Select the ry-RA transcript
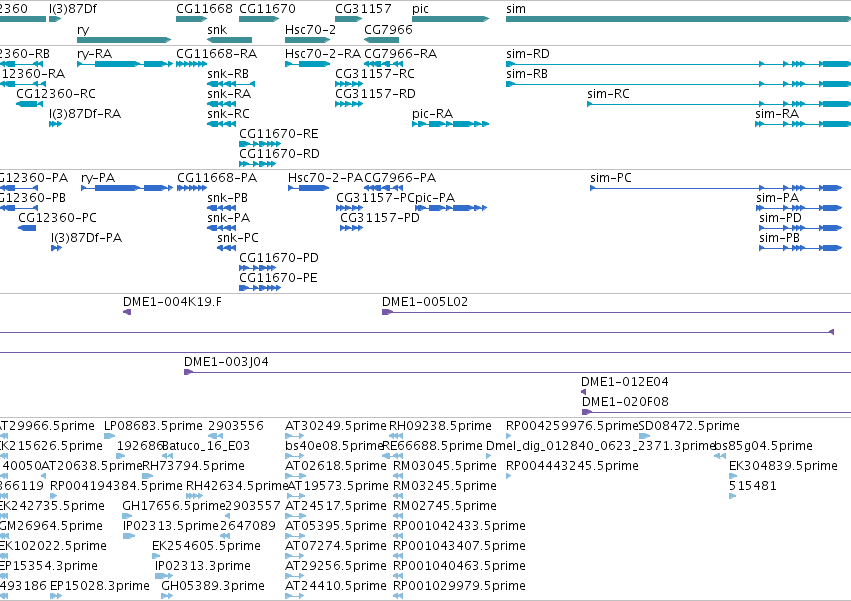 click(x=125, y=64)
